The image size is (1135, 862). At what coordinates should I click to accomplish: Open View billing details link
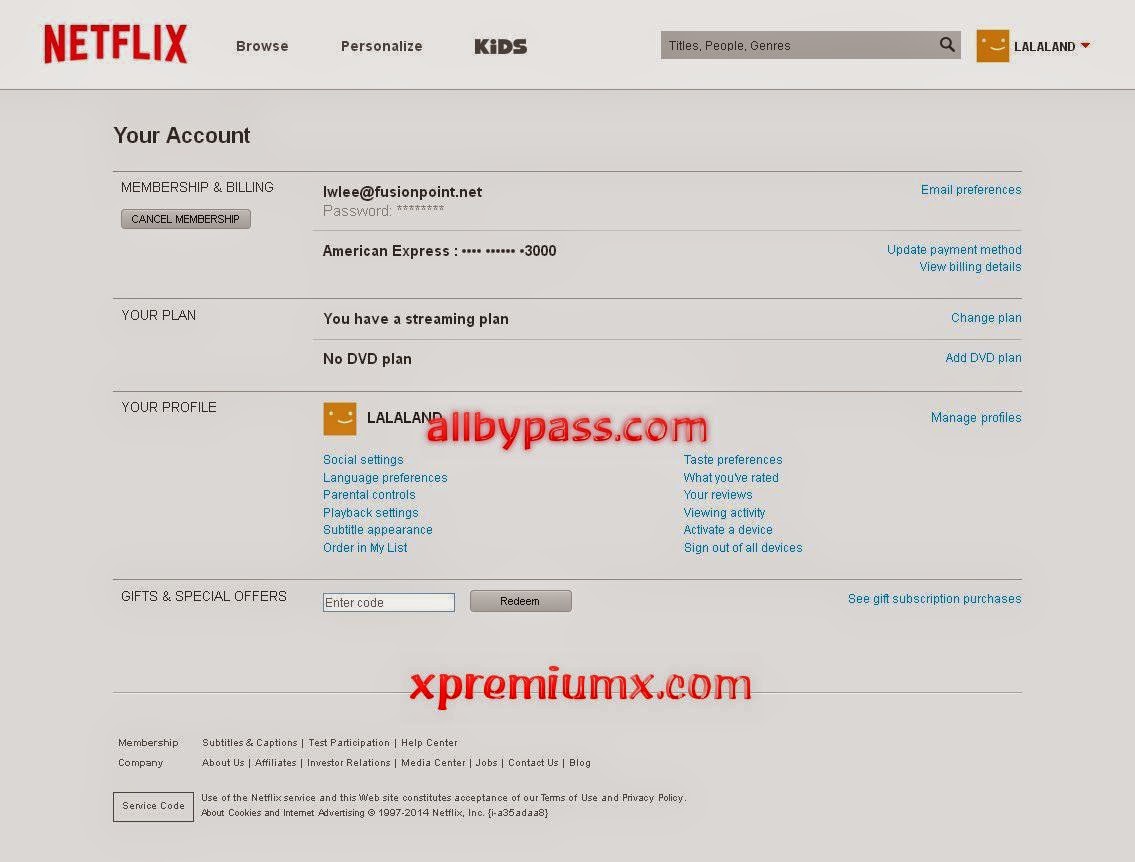click(x=970, y=267)
